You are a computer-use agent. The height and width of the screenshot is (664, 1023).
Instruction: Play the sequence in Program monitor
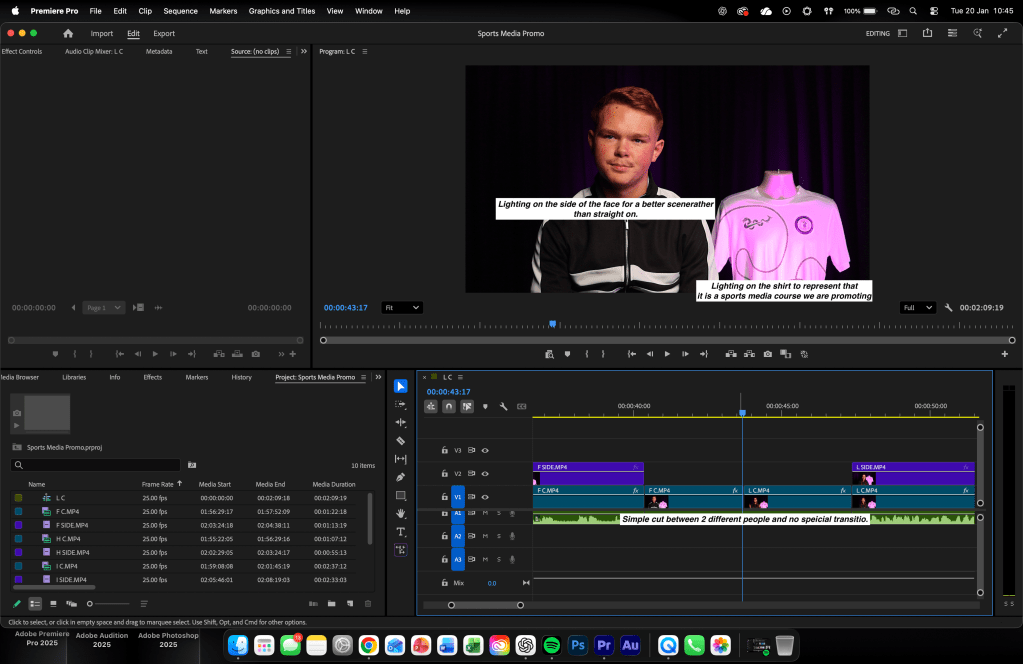(667, 354)
